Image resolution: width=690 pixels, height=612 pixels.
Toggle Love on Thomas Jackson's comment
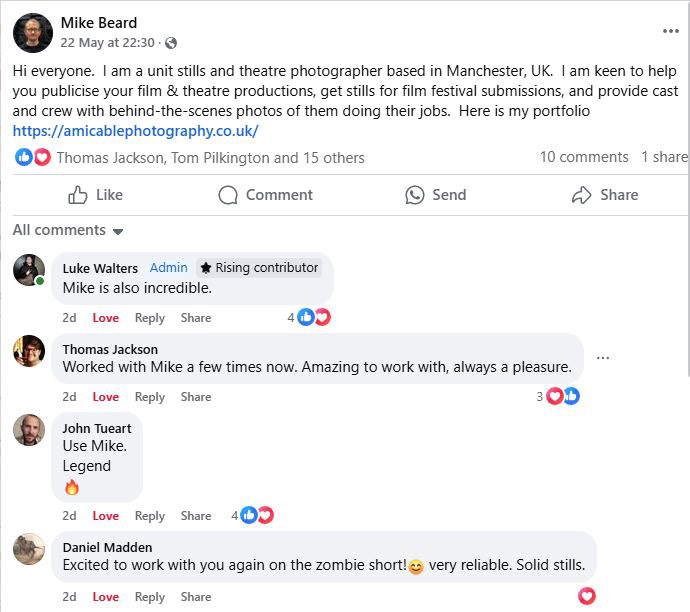(x=105, y=397)
